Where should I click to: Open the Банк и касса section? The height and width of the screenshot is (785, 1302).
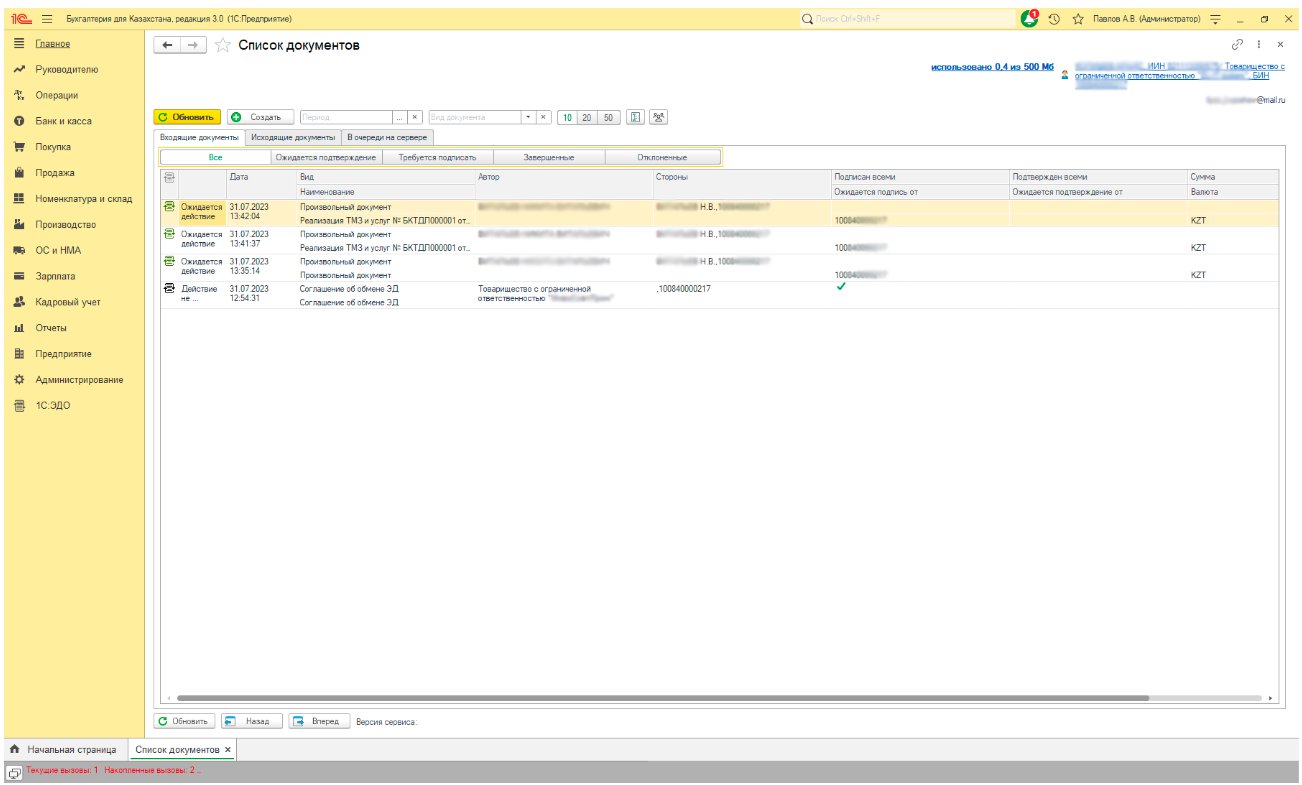(x=63, y=121)
